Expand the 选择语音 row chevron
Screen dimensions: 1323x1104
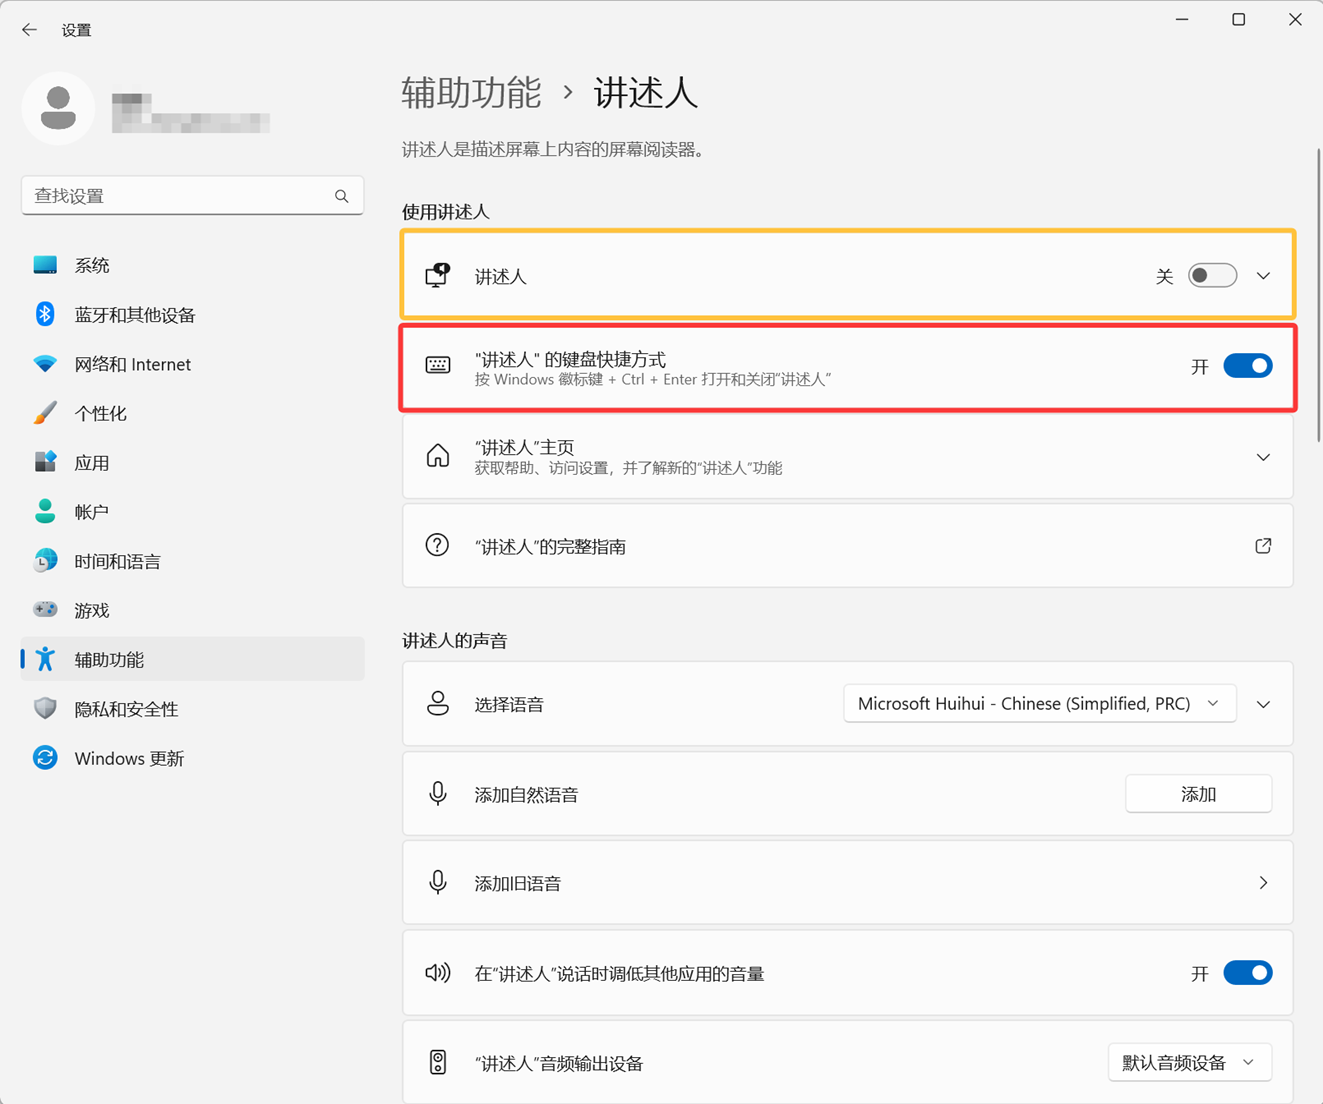(x=1263, y=704)
